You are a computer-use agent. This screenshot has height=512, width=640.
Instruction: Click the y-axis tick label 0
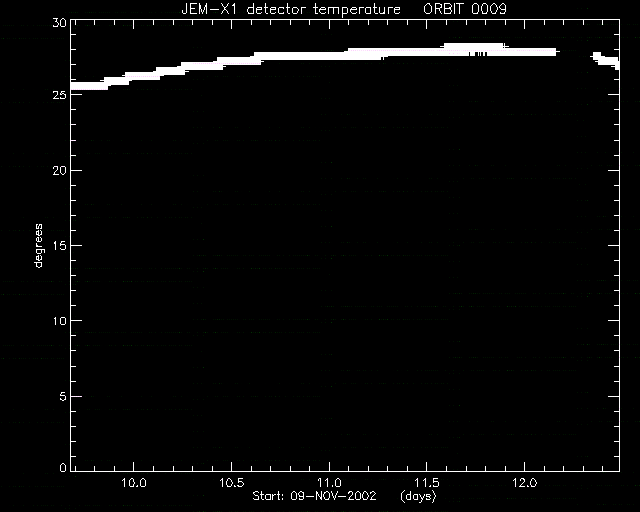point(63,467)
